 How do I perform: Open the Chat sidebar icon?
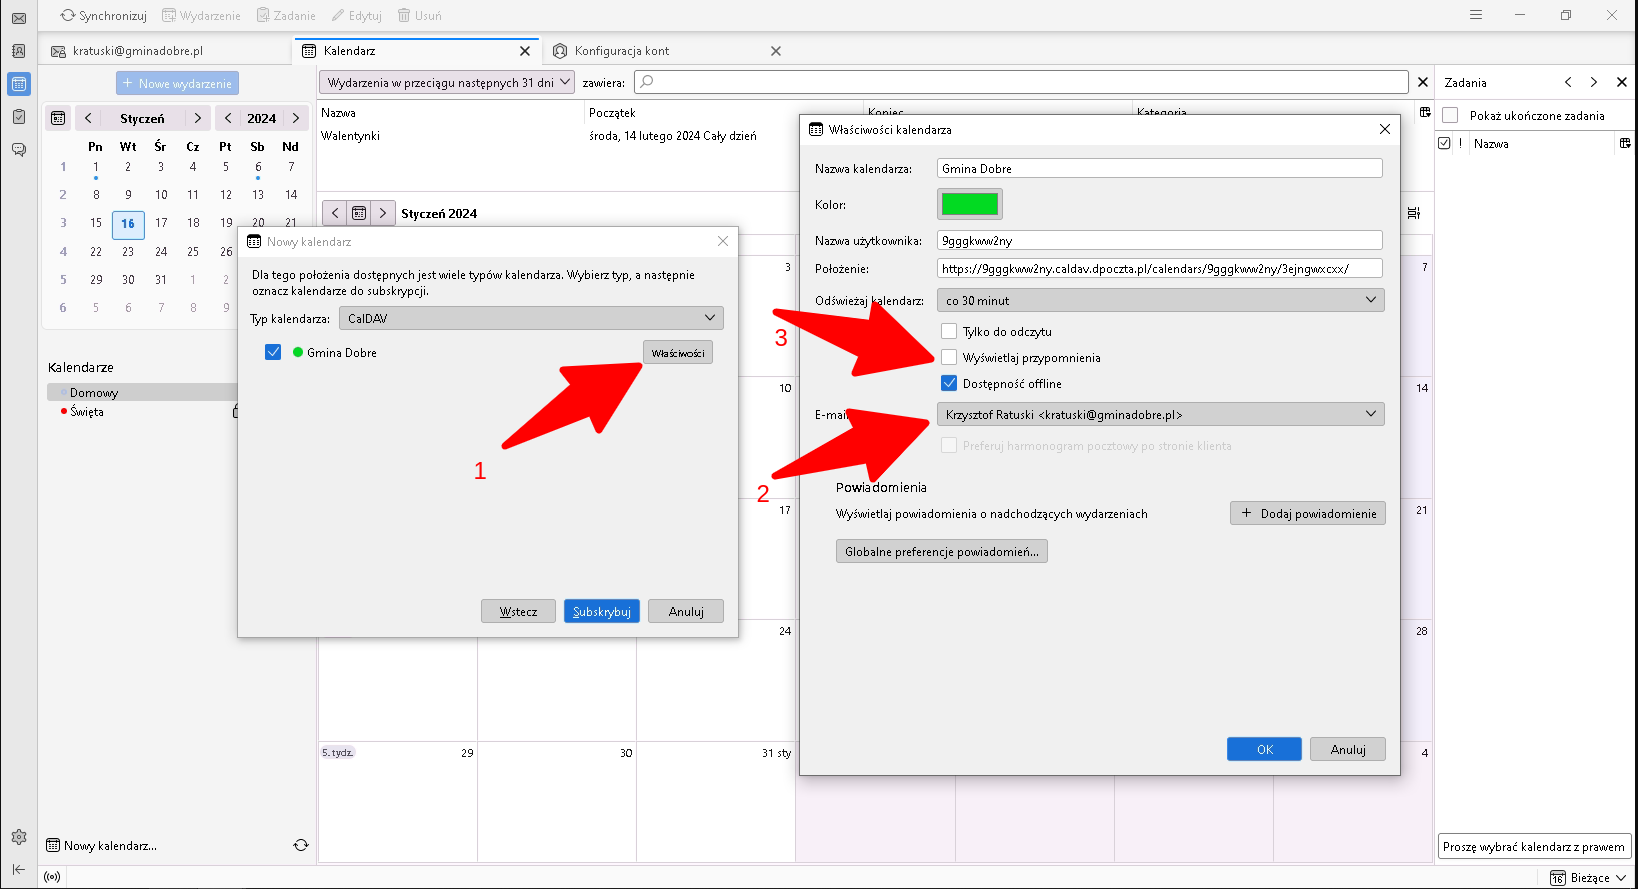pyautogui.click(x=19, y=150)
